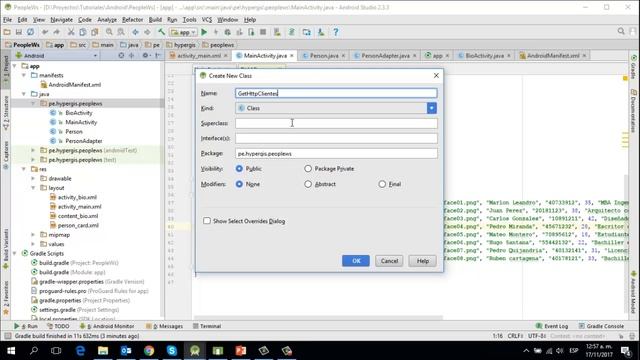Click the Paste toolbar icon
640x360 pixels.
pyautogui.click(x=95, y=32)
